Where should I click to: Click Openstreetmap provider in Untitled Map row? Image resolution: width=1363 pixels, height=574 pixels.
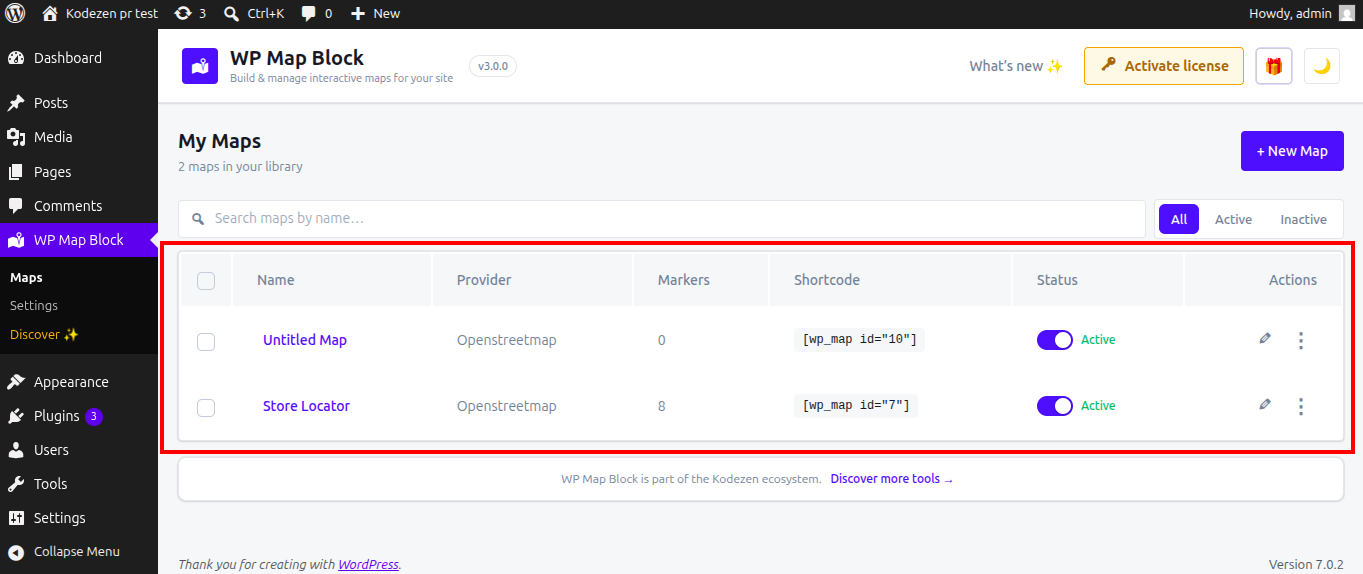pyautogui.click(x=507, y=340)
